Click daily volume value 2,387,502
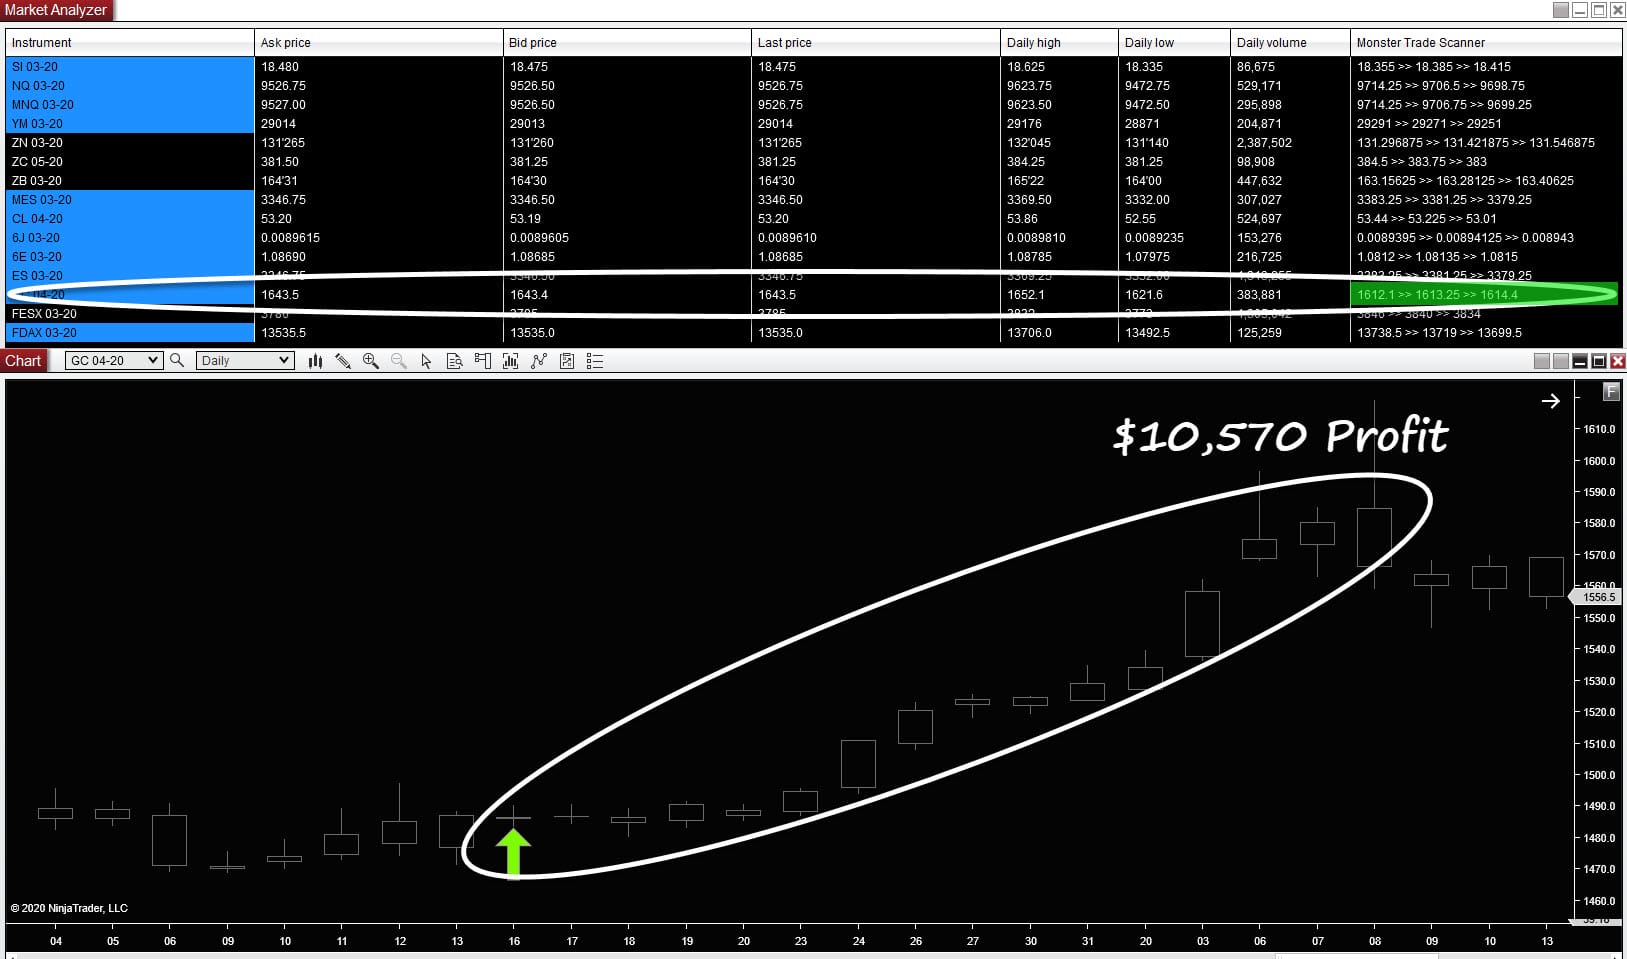 click(1264, 143)
